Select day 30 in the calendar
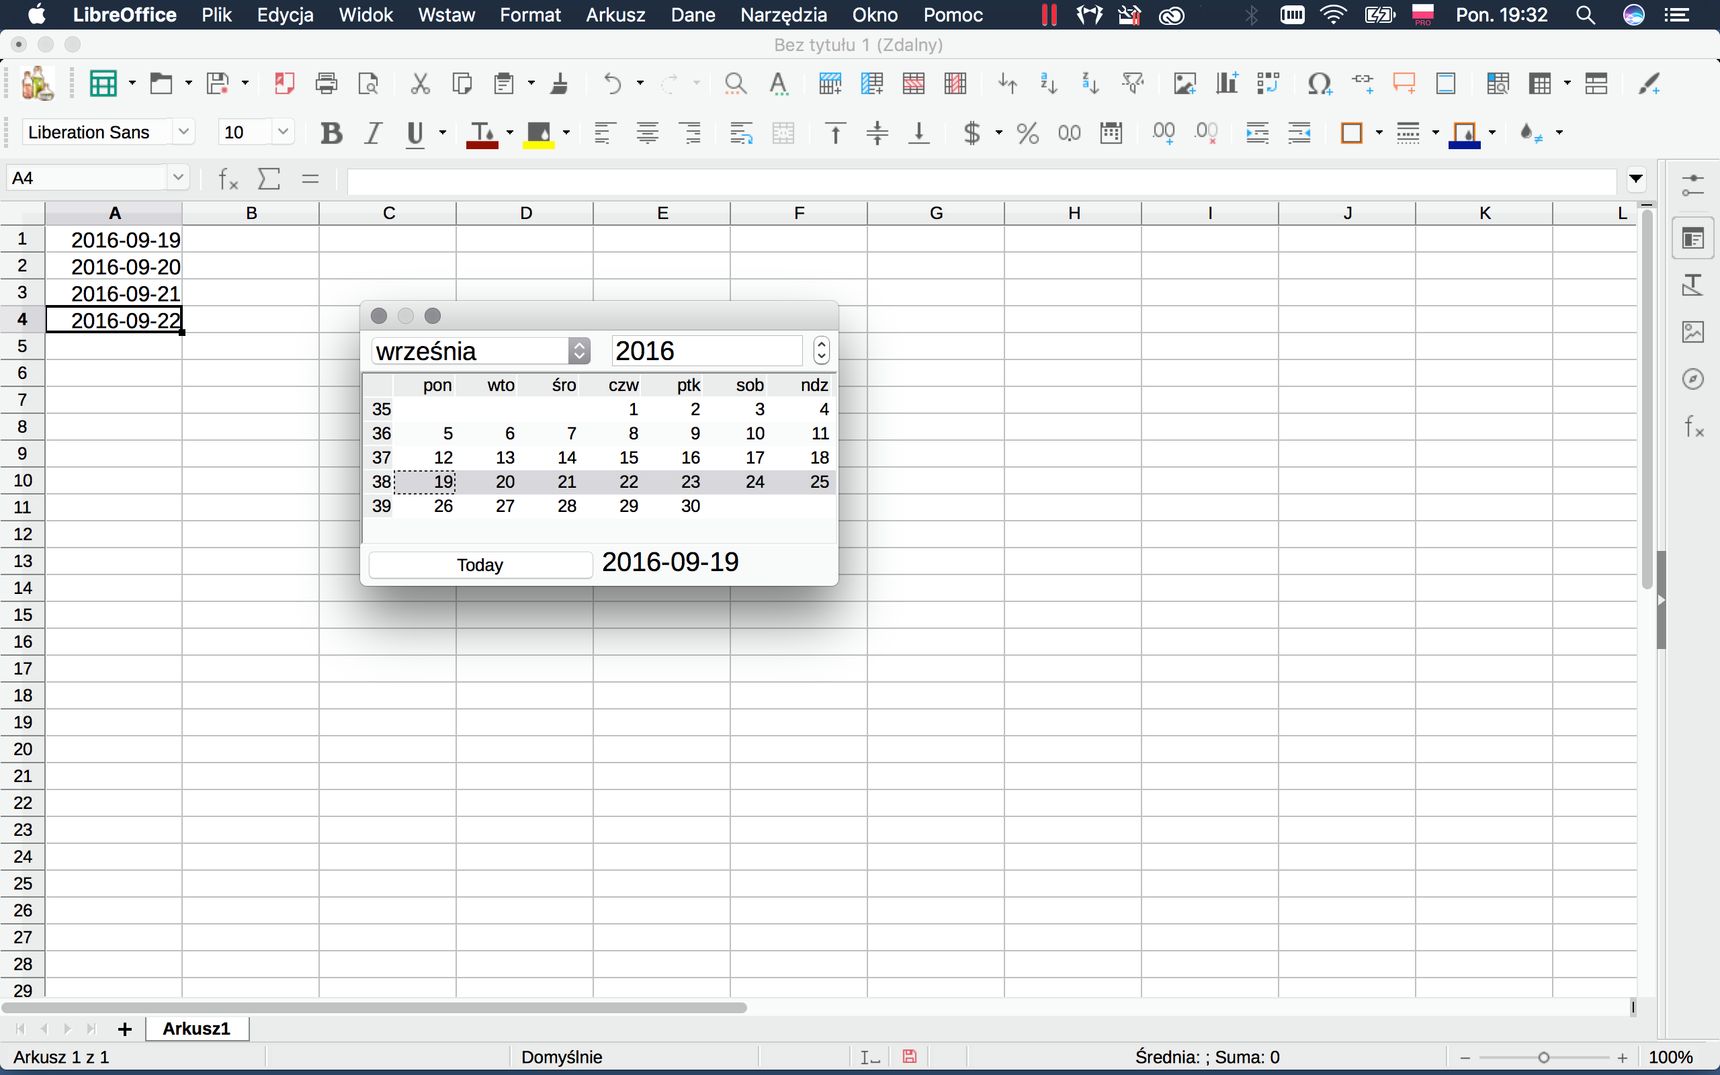The height and width of the screenshot is (1075, 1720). (x=690, y=506)
